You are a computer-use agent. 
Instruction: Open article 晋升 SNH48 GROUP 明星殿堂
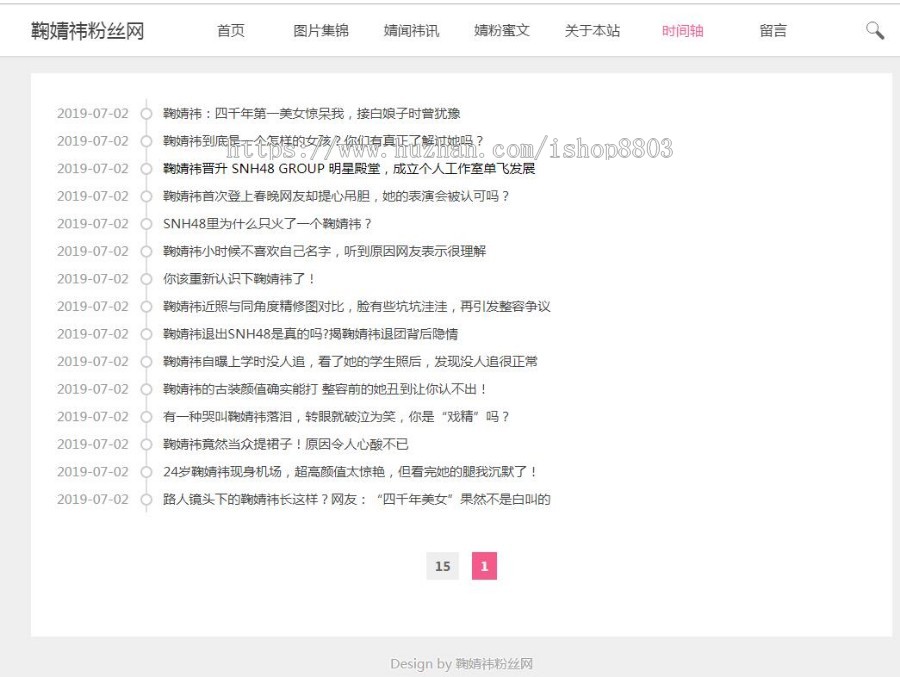(x=349, y=169)
